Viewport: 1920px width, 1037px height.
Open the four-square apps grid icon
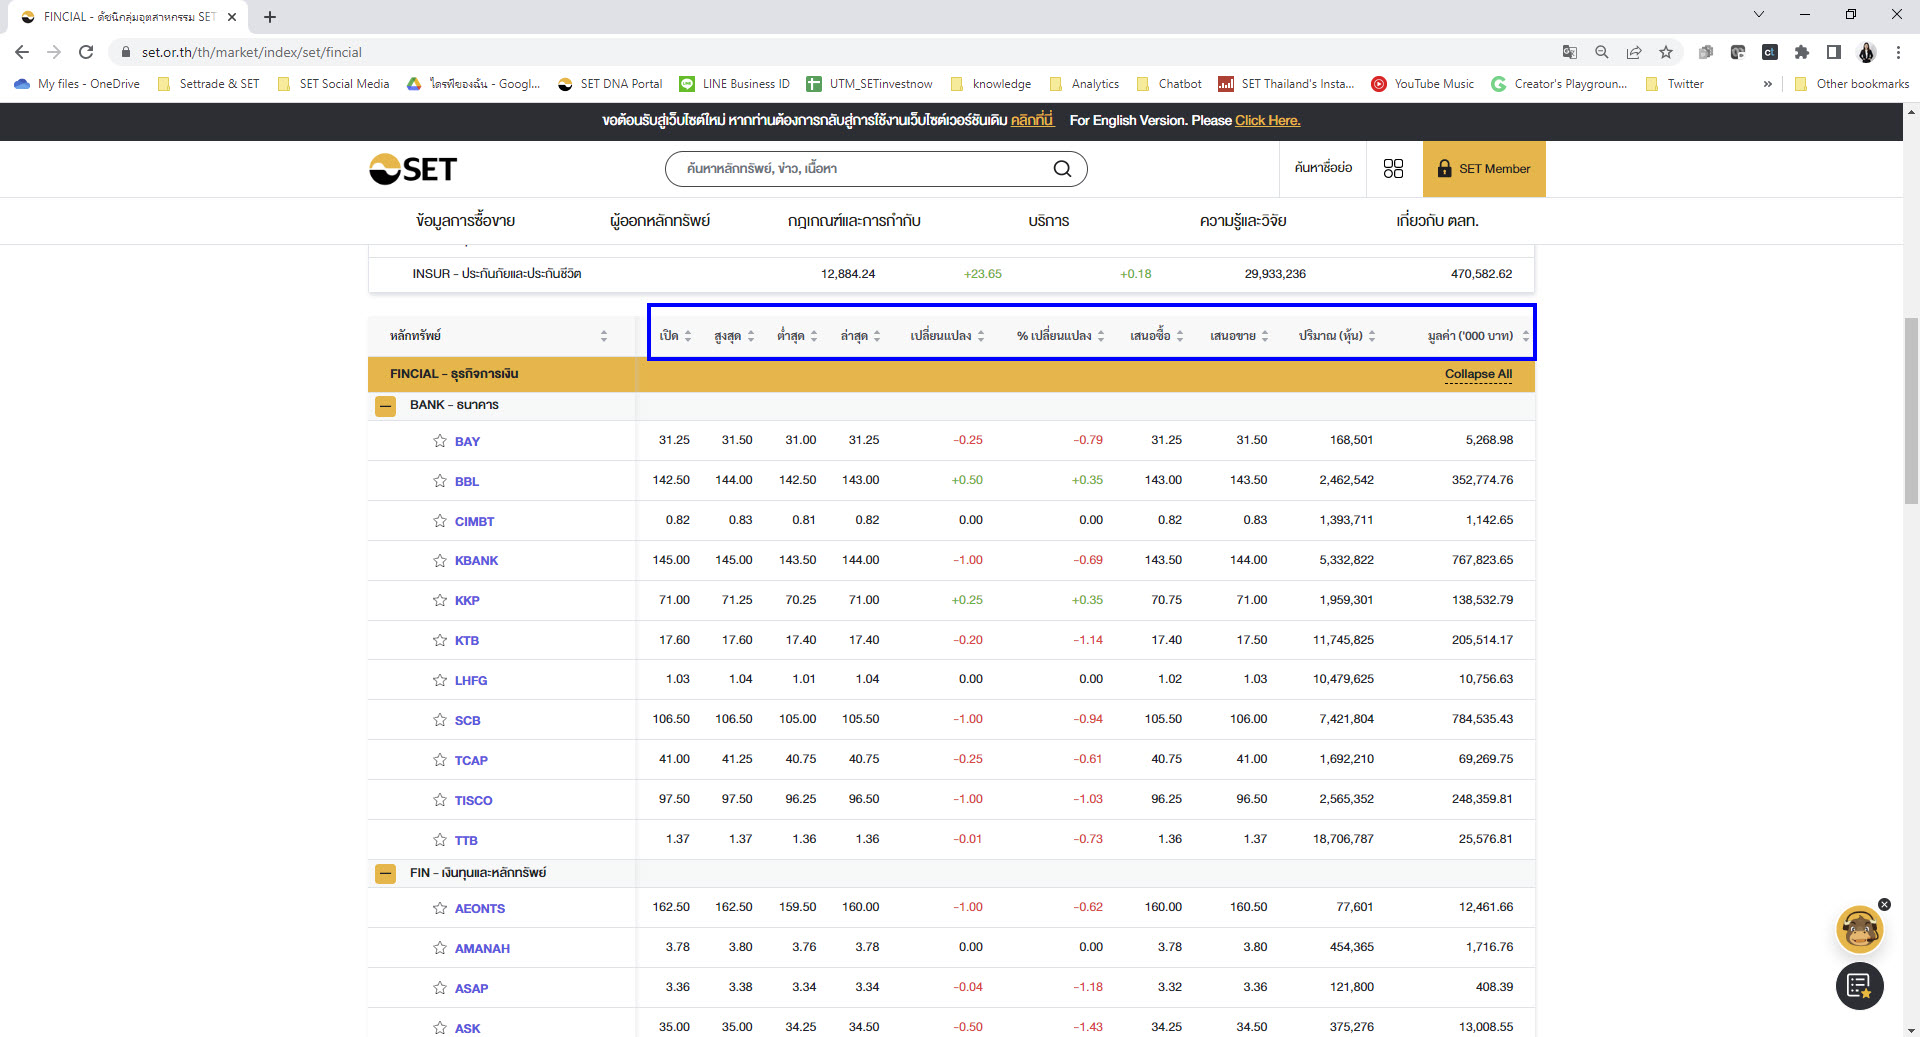(x=1393, y=169)
